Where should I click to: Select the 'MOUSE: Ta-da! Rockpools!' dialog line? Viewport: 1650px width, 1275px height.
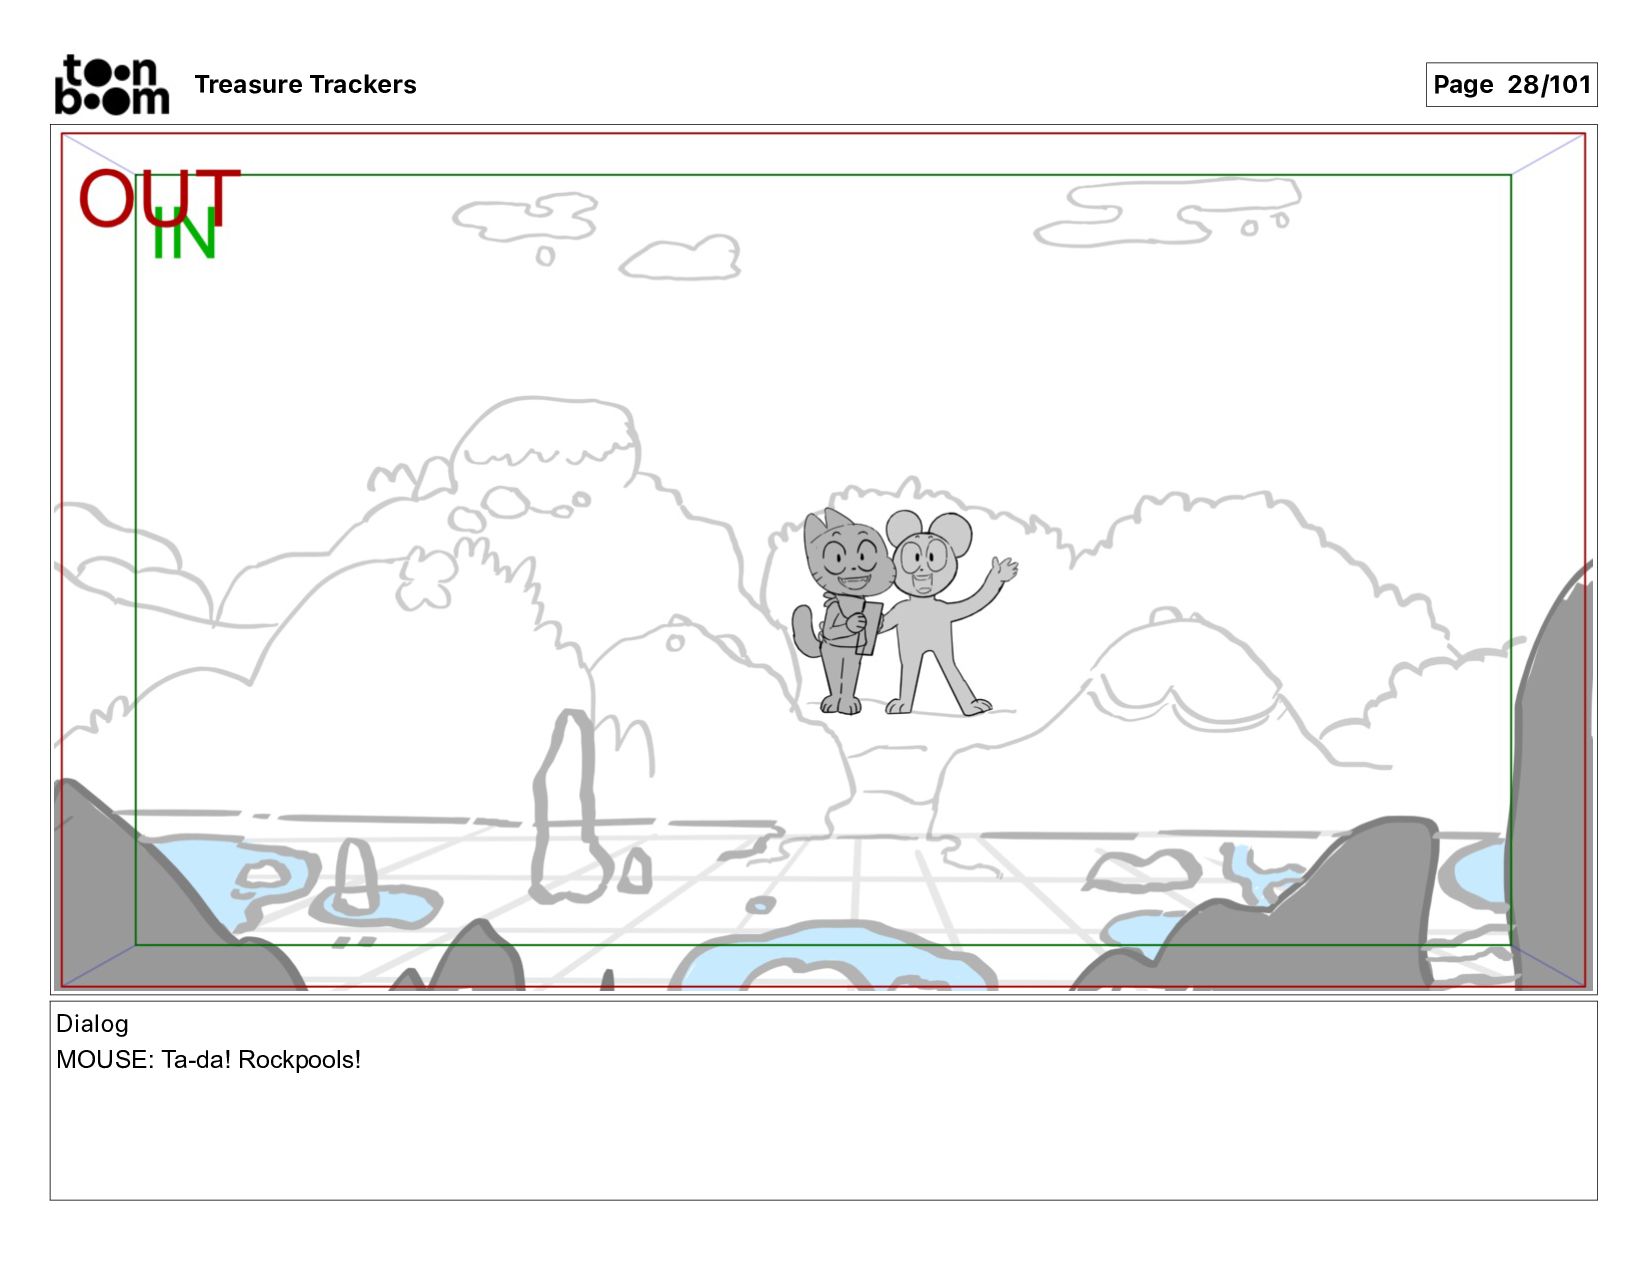(x=208, y=1060)
